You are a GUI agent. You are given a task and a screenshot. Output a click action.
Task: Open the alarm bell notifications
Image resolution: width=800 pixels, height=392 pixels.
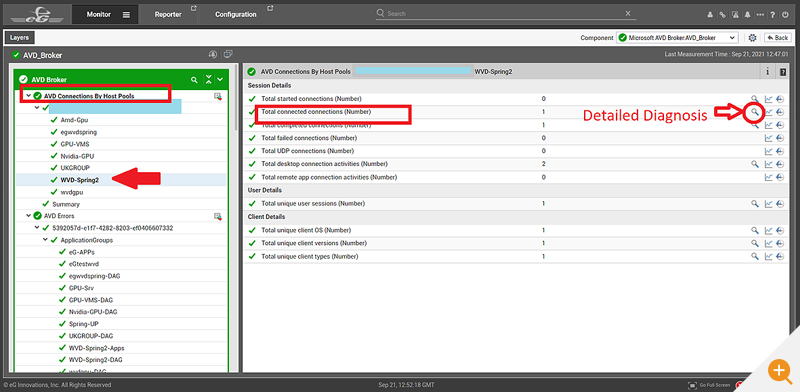[748, 15]
